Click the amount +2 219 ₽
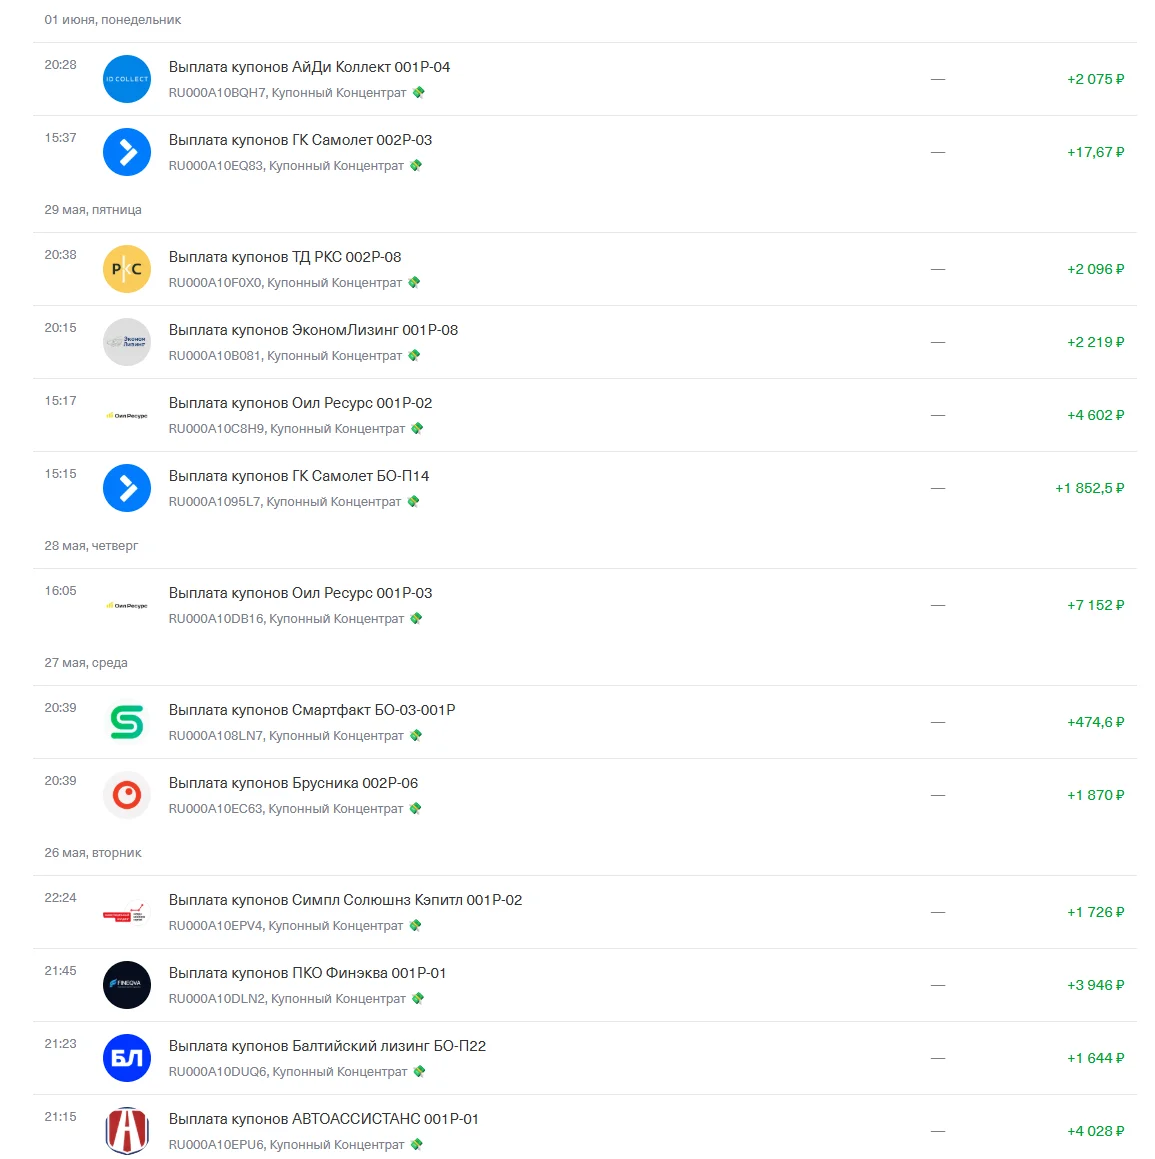This screenshot has height=1159, width=1155. [1095, 342]
